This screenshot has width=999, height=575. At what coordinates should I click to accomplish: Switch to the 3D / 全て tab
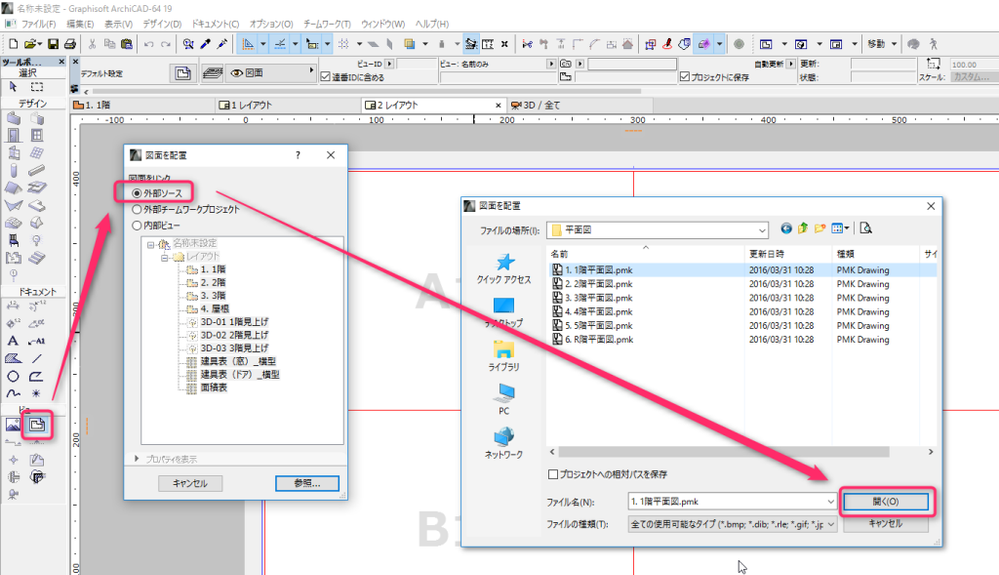pos(580,105)
